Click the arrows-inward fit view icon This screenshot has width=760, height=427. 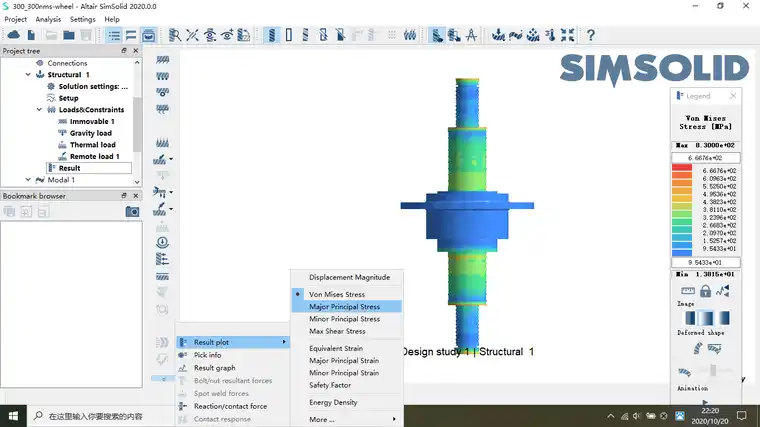pyautogui.click(x=568, y=35)
